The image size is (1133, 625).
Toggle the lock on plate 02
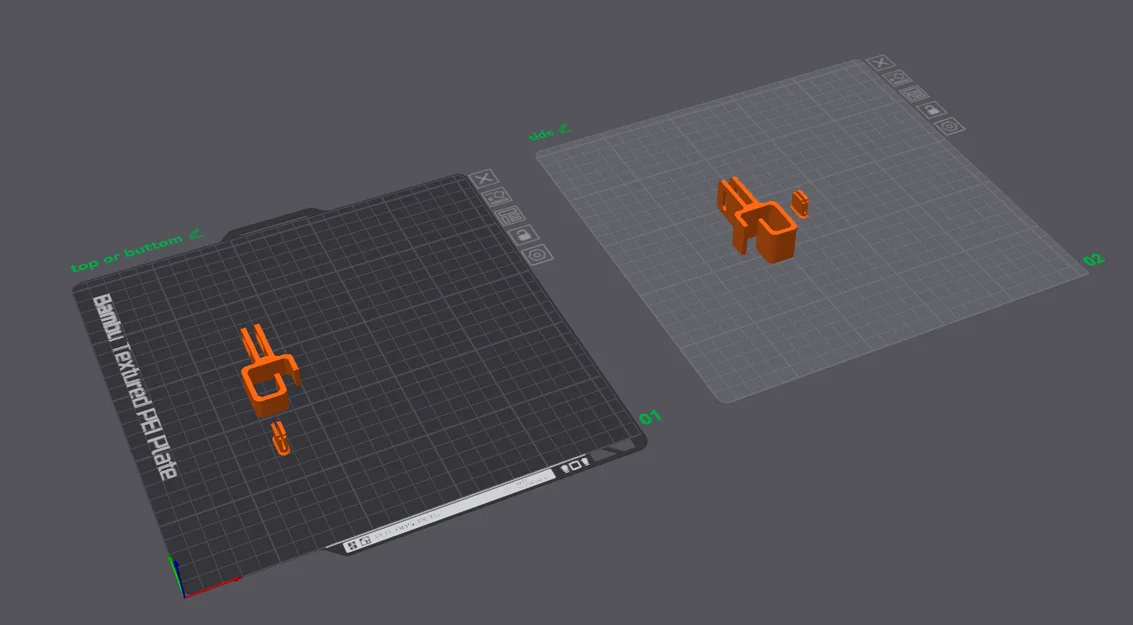click(932, 110)
